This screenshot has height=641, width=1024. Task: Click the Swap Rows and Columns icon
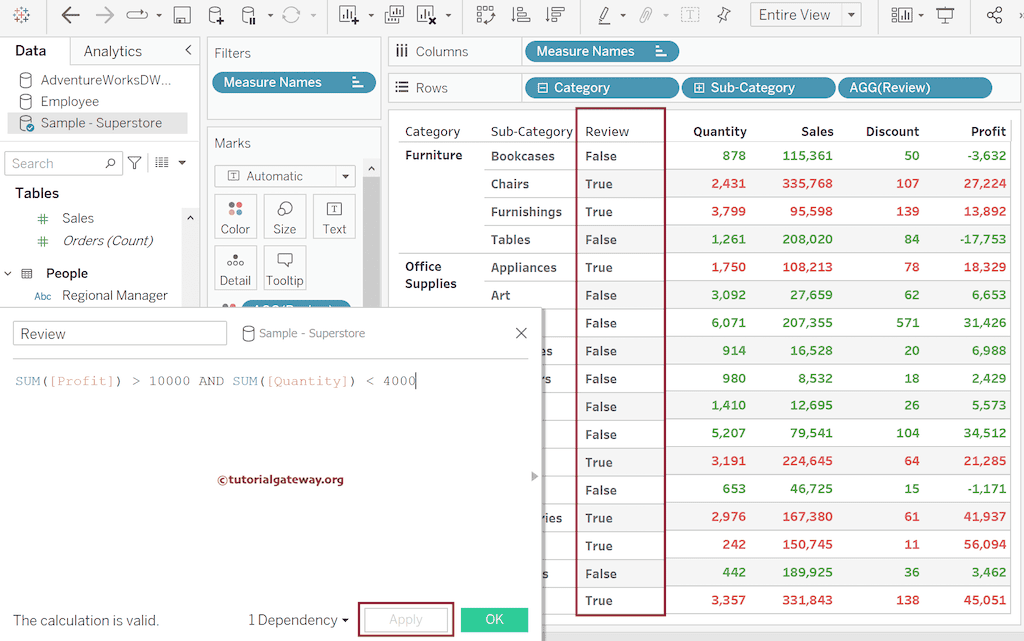point(485,15)
